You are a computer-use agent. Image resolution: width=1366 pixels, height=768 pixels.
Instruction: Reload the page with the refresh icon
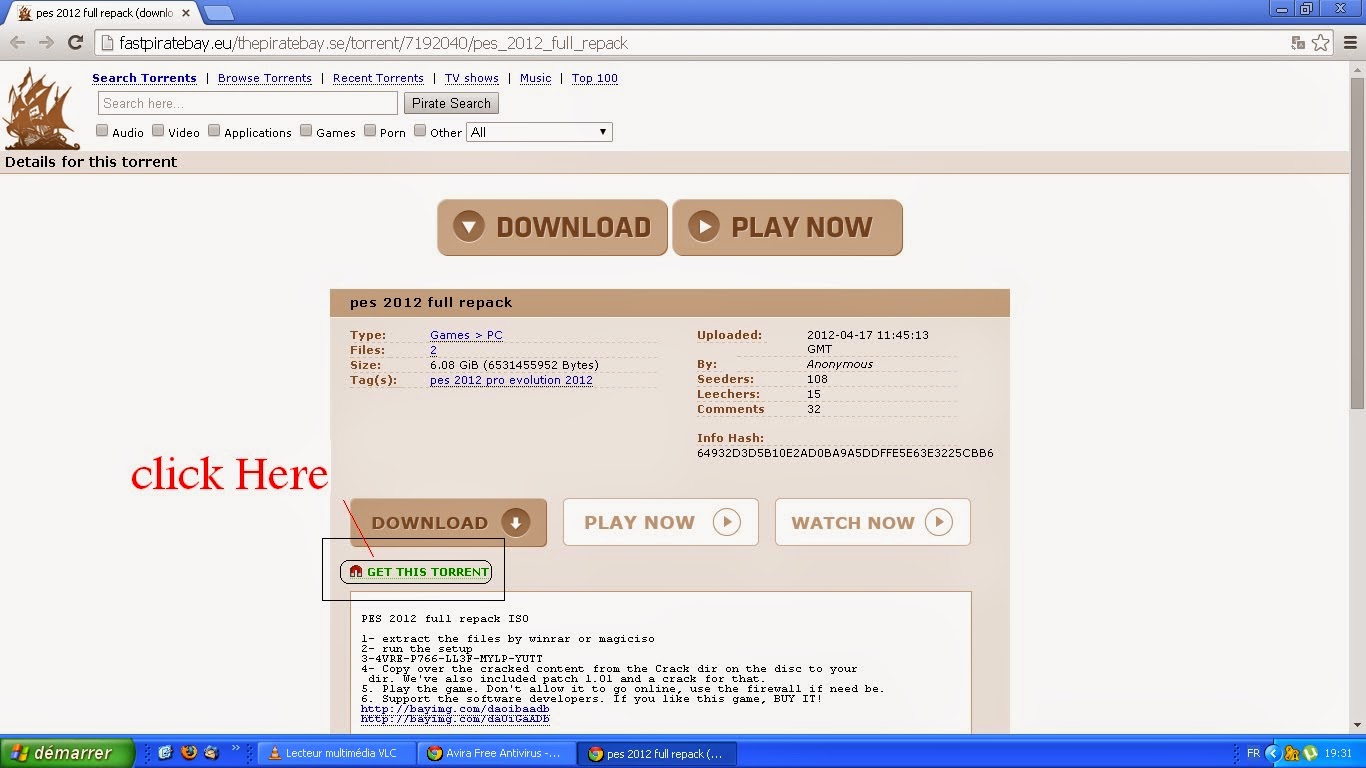[x=75, y=43]
